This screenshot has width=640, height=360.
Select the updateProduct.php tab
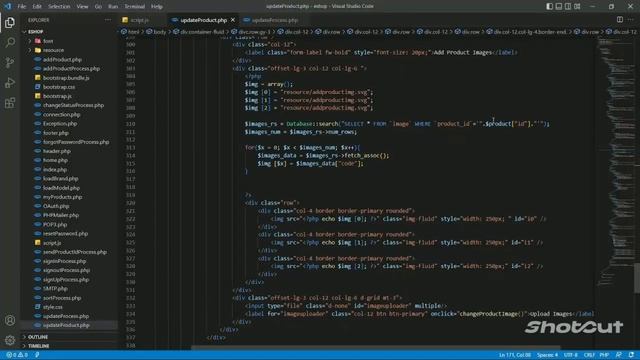pos(203,20)
